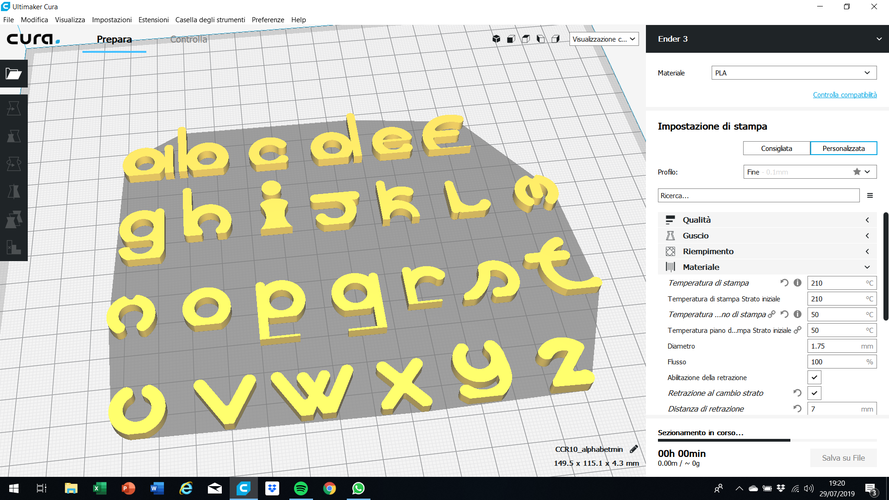
Task: Select the Scale tool in sidebar
Action: pyautogui.click(x=13, y=136)
